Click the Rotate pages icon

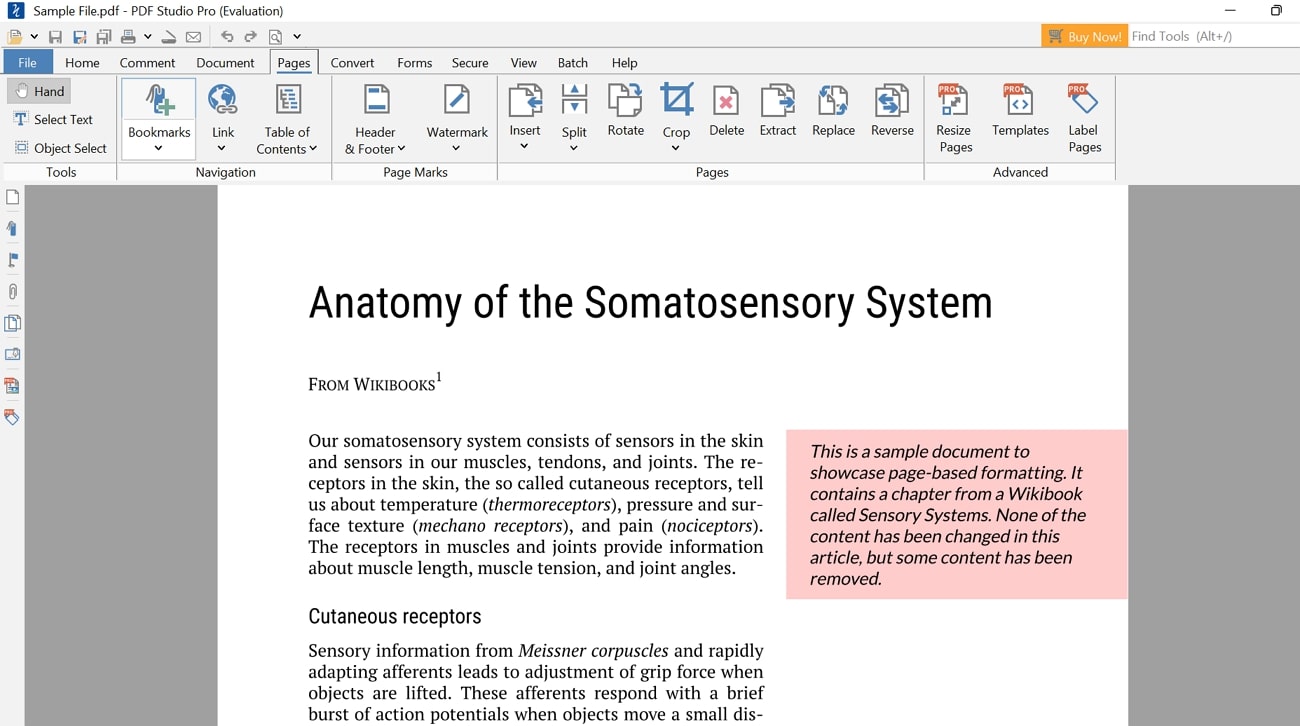(625, 100)
